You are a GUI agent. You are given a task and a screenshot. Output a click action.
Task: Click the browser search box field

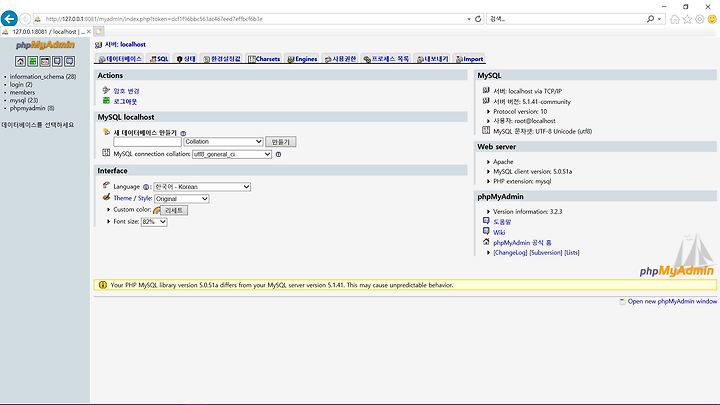tap(566, 19)
